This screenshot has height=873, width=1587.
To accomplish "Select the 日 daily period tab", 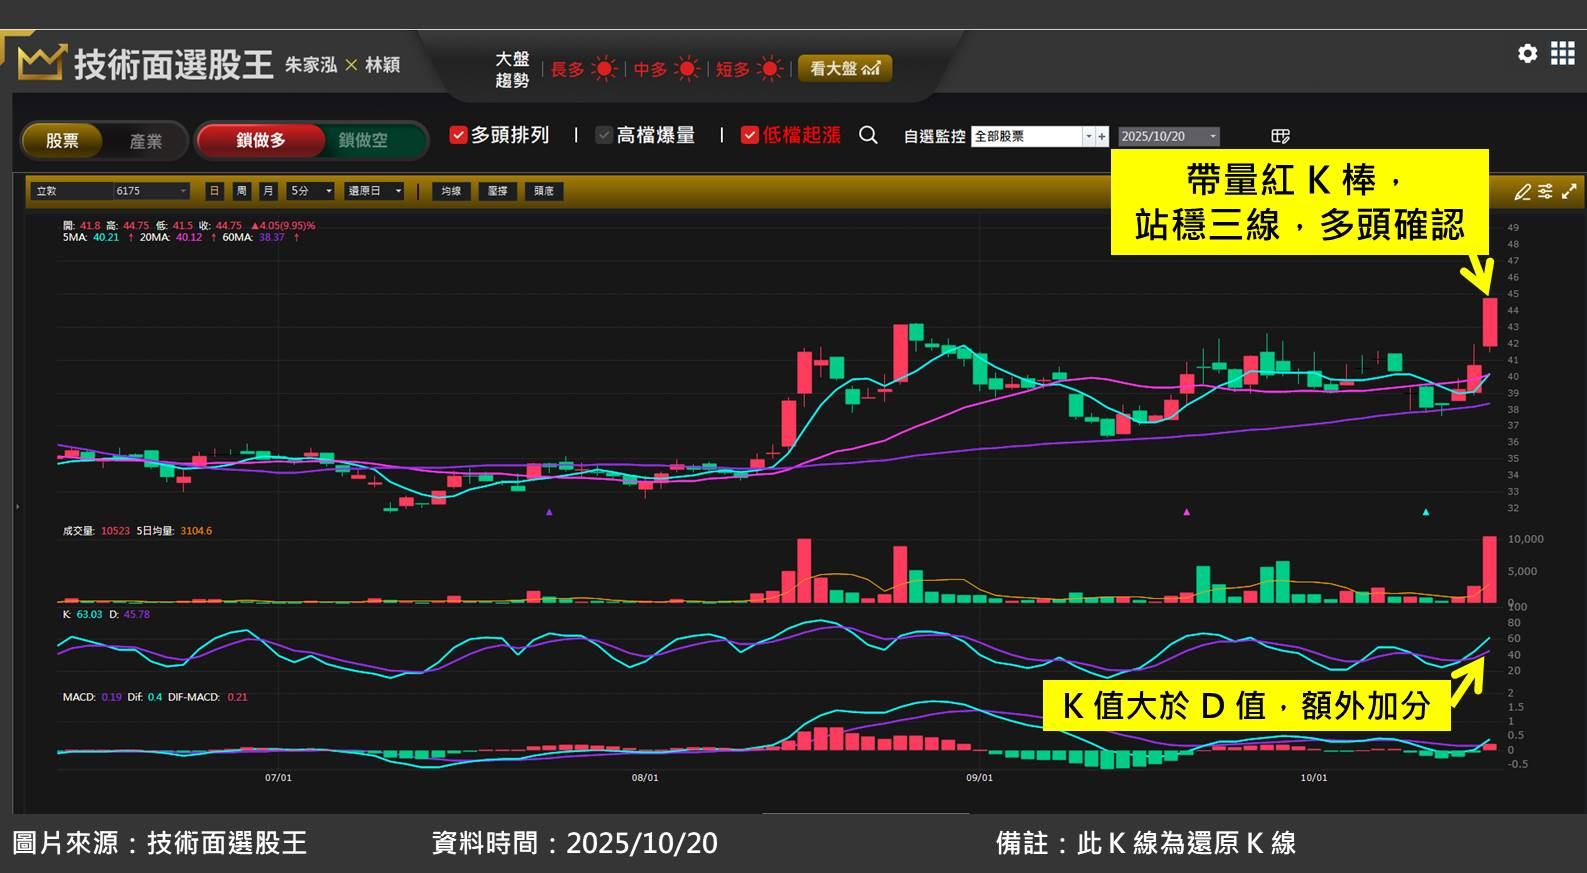I will (215, 191).
